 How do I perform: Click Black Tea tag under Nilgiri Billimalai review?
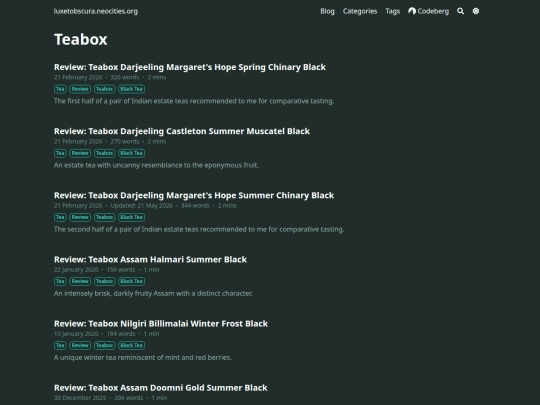click(x=132, y=345)
